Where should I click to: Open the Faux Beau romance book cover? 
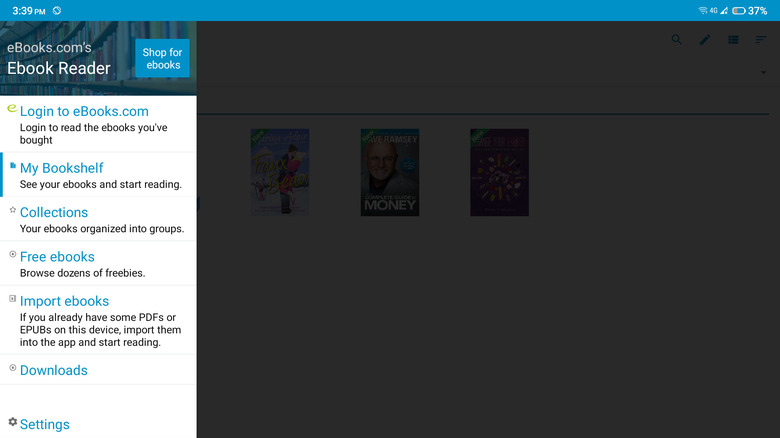click(x=280, y=172)
